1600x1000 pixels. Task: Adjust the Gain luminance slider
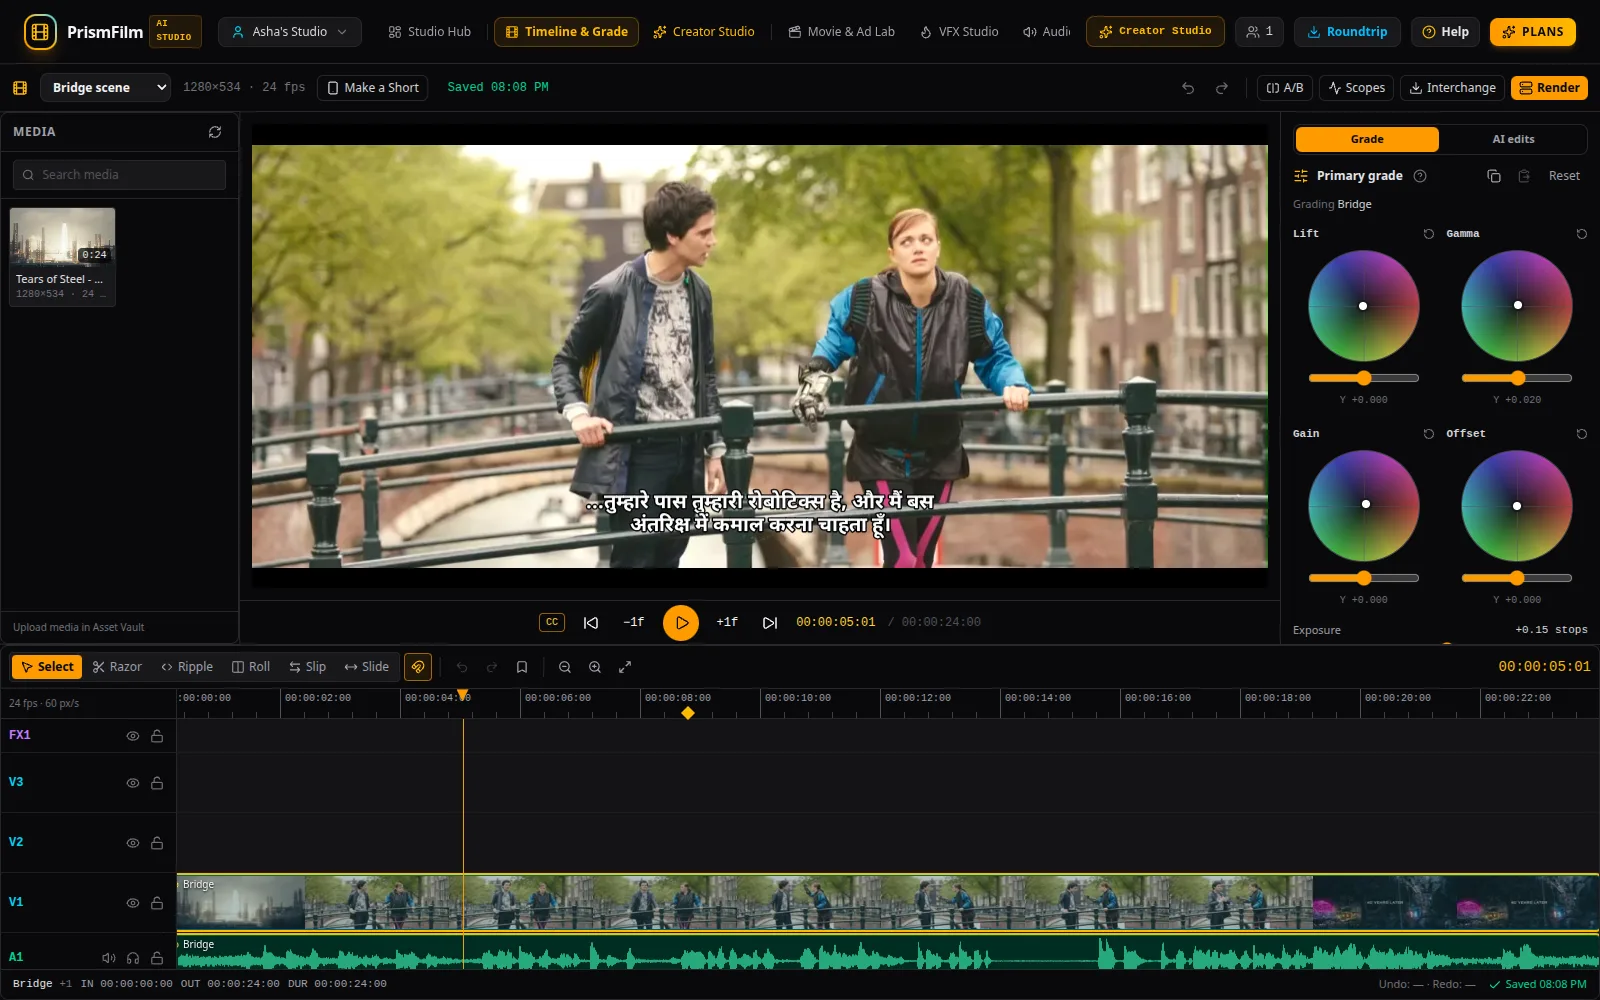[1363, 578]
